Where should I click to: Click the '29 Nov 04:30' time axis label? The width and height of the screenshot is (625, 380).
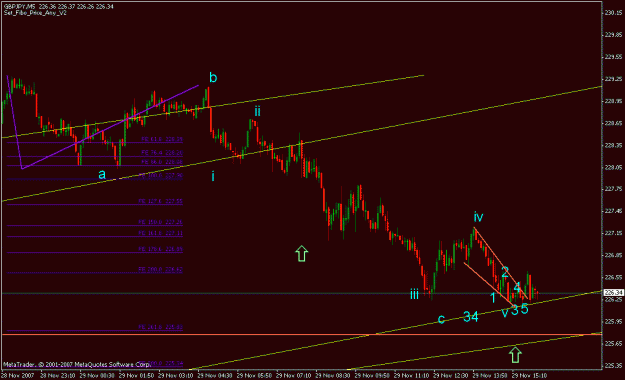215,376
